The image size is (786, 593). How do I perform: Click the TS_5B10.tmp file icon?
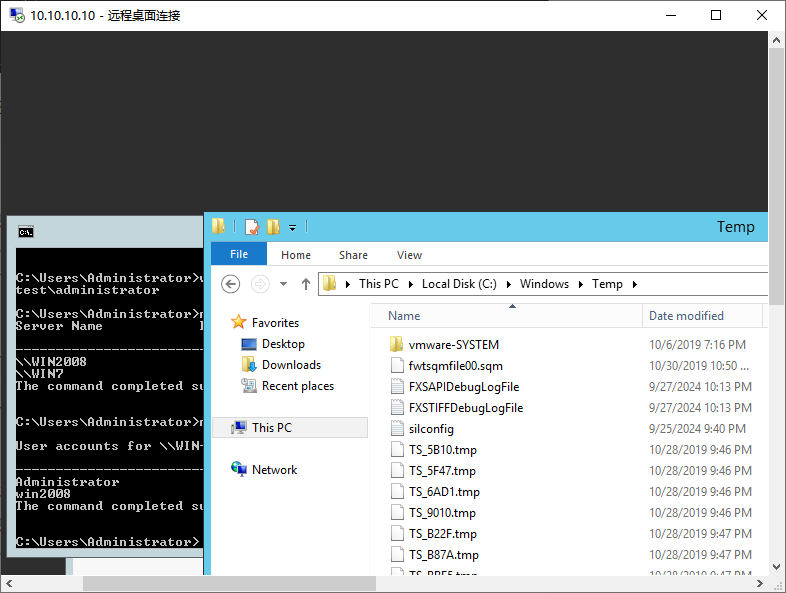pyautogui.click(x=397, y=449)
